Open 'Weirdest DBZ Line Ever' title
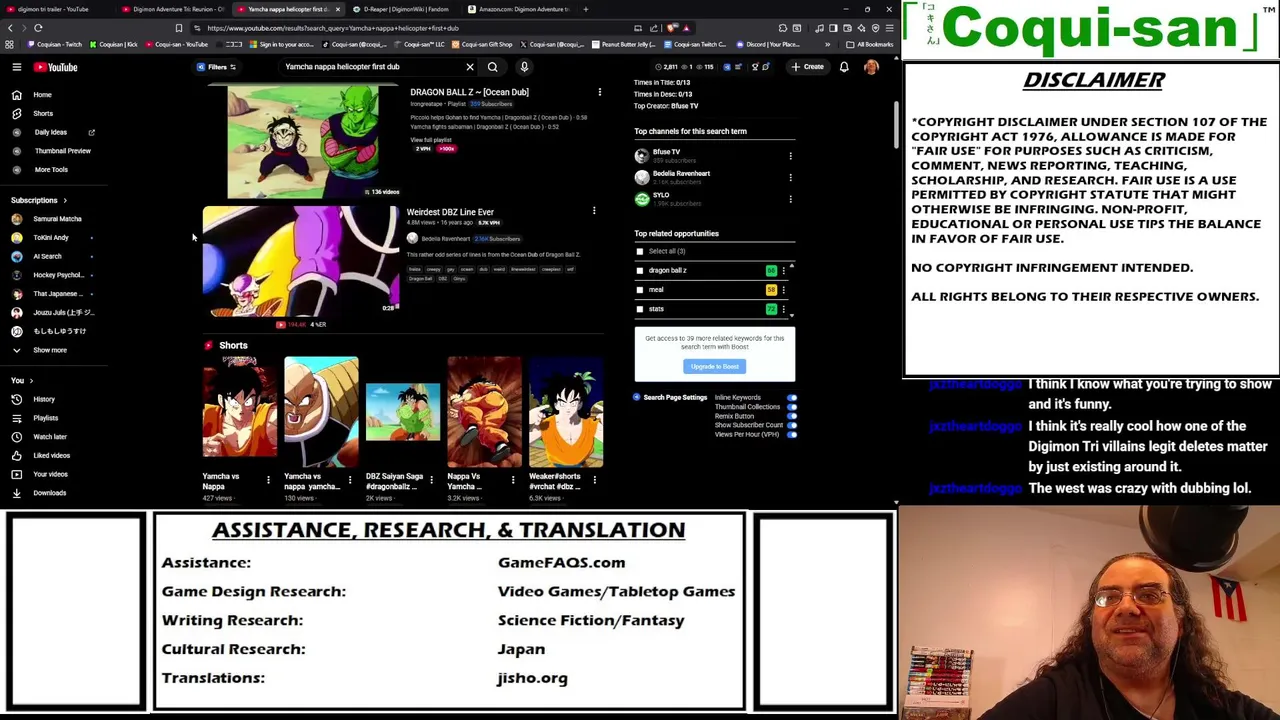The width and height of the screenshot is (1280, 720). pyautogui.click(x=450, y=212)
